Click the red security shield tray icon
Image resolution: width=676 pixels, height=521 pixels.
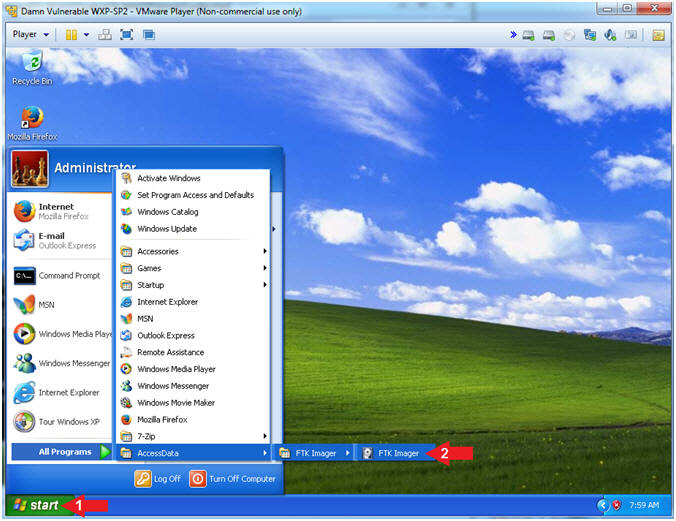click(617, 505)
